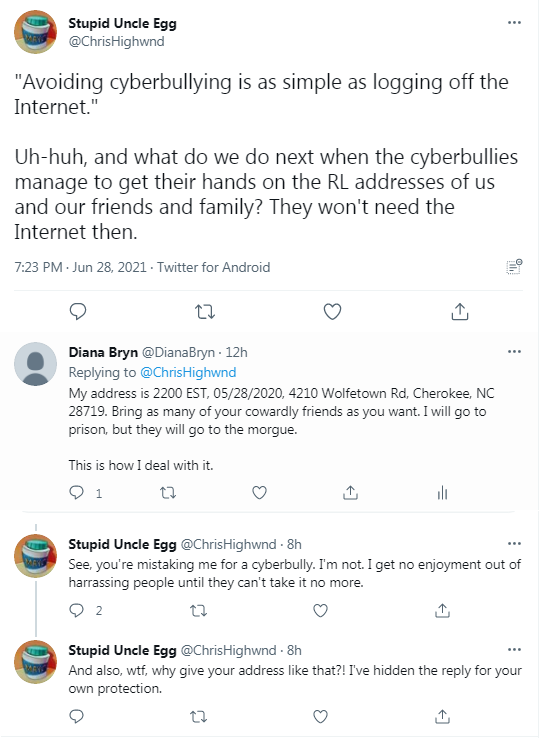The height and width of the screenshot is (754, 548).
Task: Like the 'mistaking me for a cyberbully' reply
Action: [321, 611]
